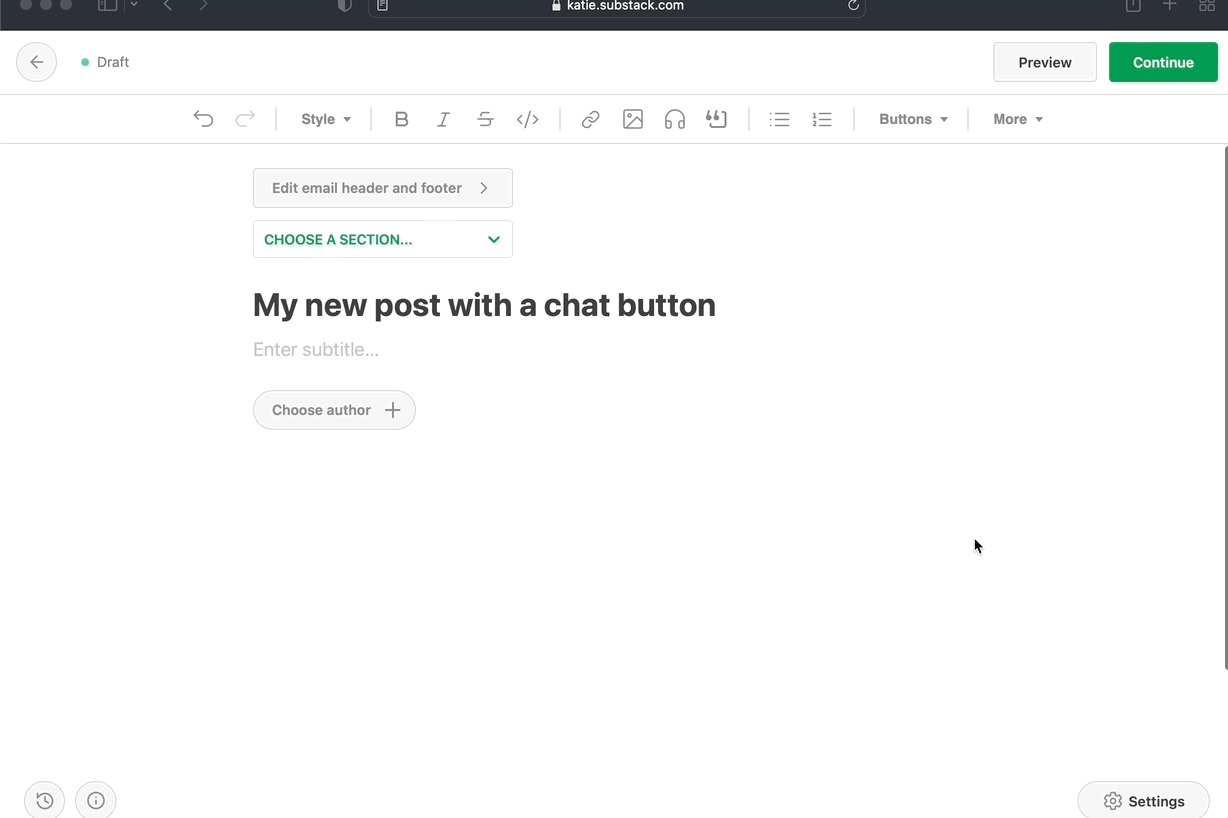Create a numbered list
Screen dimensions: 1228x818
[821, 119]
